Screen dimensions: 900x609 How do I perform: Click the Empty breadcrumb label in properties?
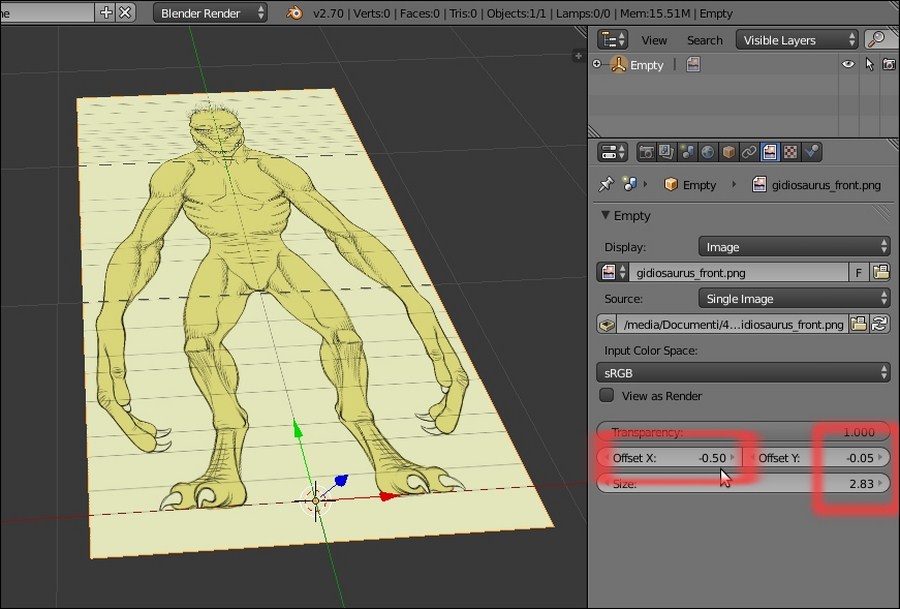click(x=699, y=185)
